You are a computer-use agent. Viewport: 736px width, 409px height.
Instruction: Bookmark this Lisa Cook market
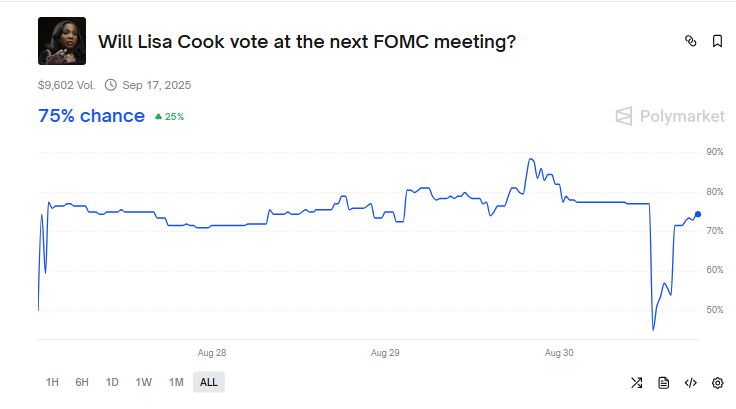[x=717, y=41]
